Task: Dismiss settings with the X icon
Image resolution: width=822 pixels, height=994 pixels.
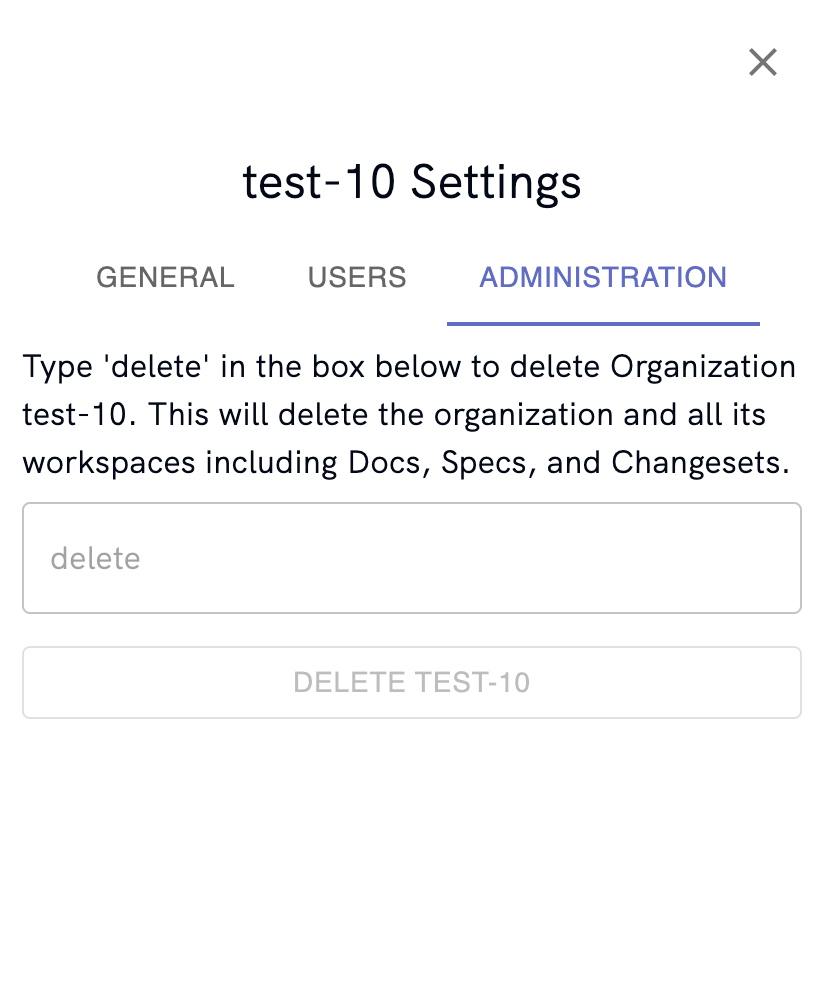Action: [762, 62]
